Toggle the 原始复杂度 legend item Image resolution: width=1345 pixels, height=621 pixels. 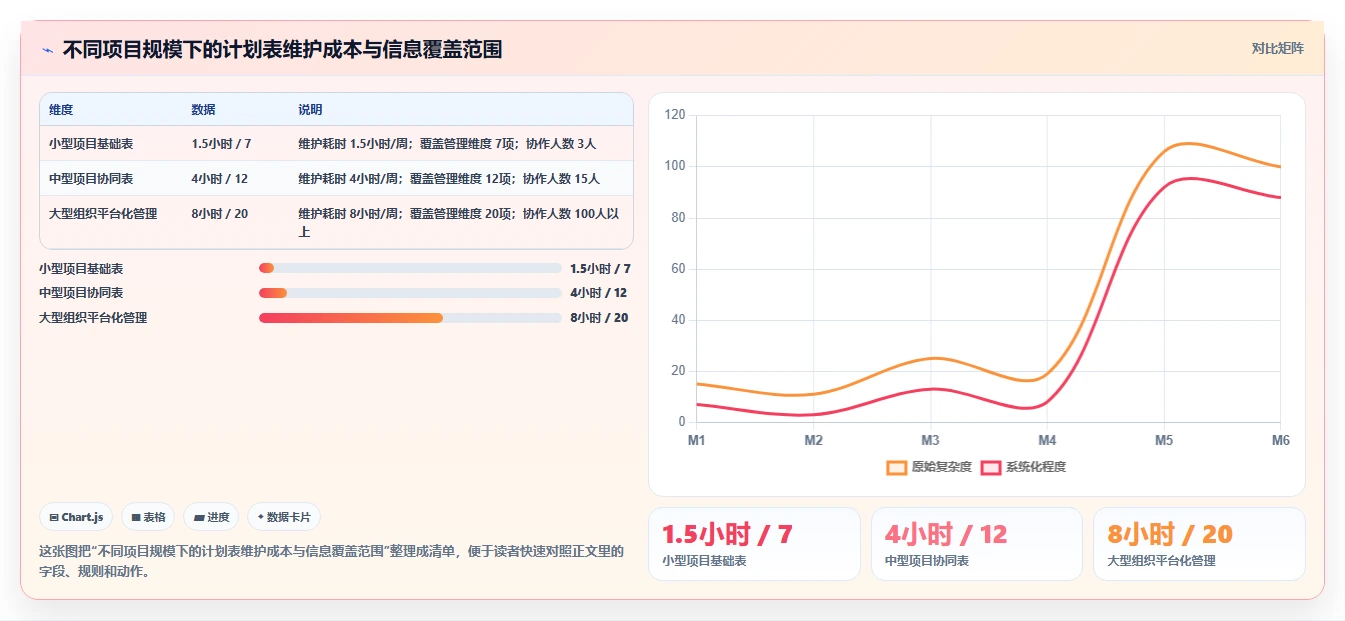[x=929, y=467]
